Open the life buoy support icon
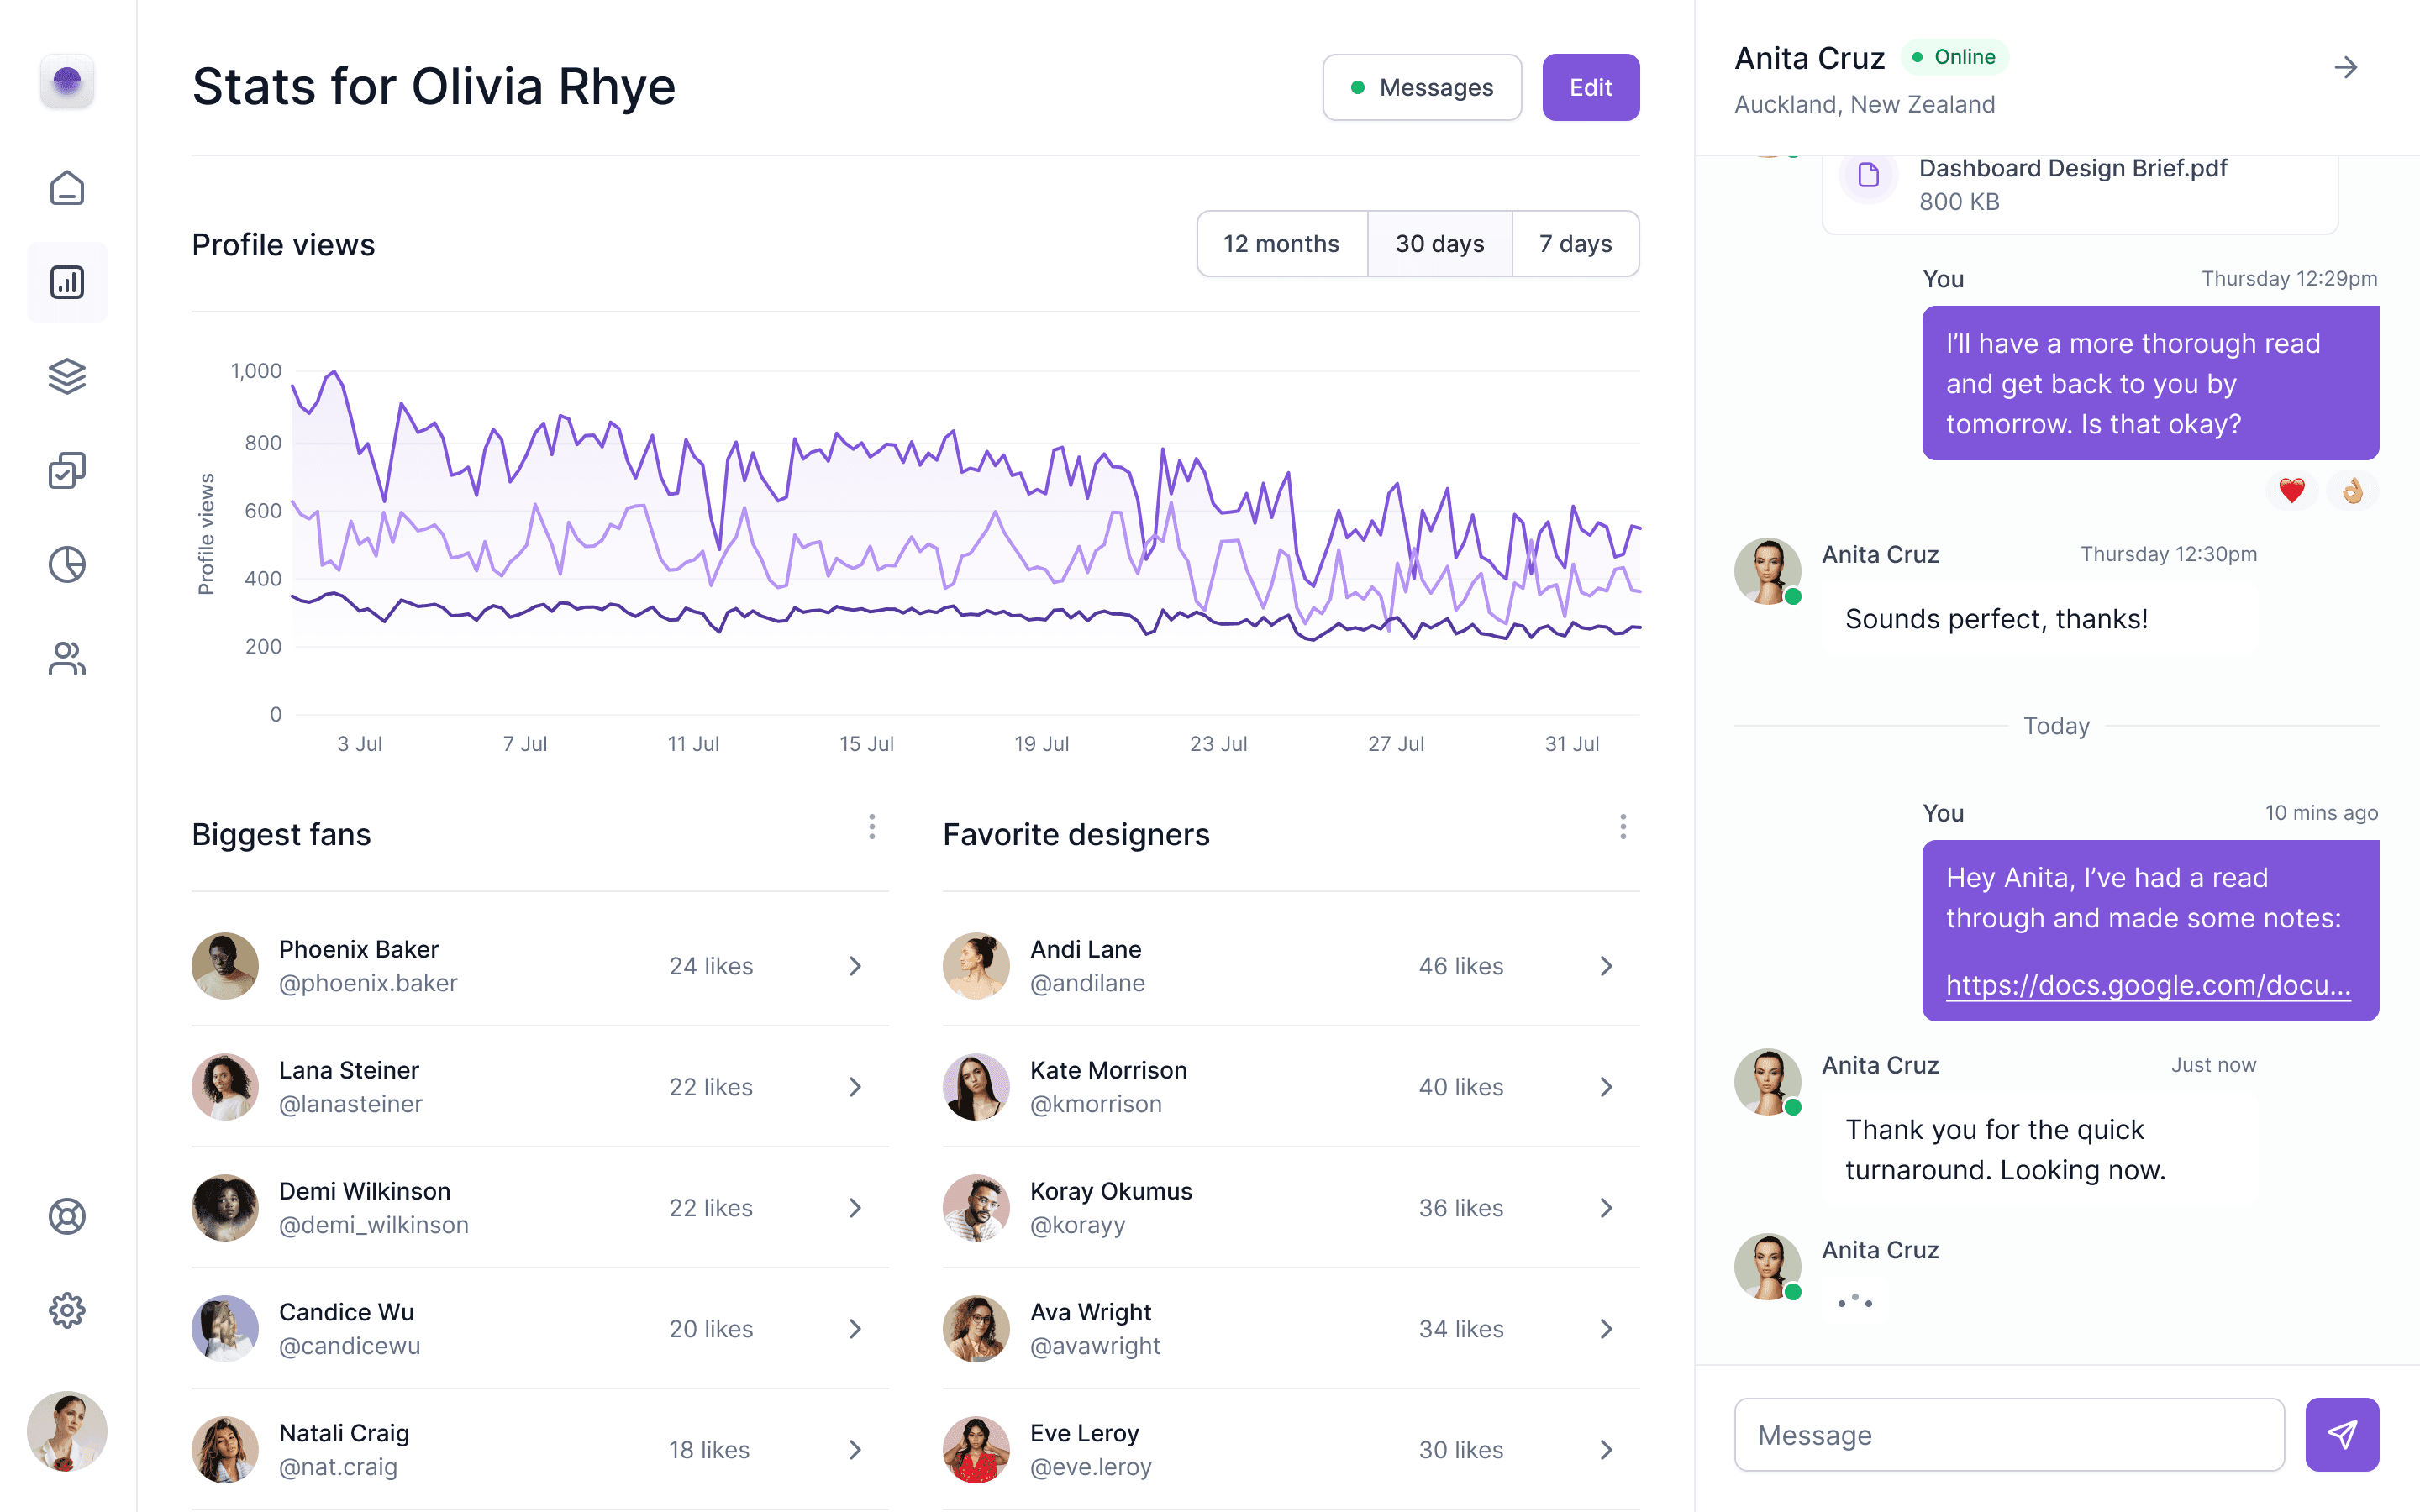The height and width of the screenshot is (1512, 2420). [67, 1216]
